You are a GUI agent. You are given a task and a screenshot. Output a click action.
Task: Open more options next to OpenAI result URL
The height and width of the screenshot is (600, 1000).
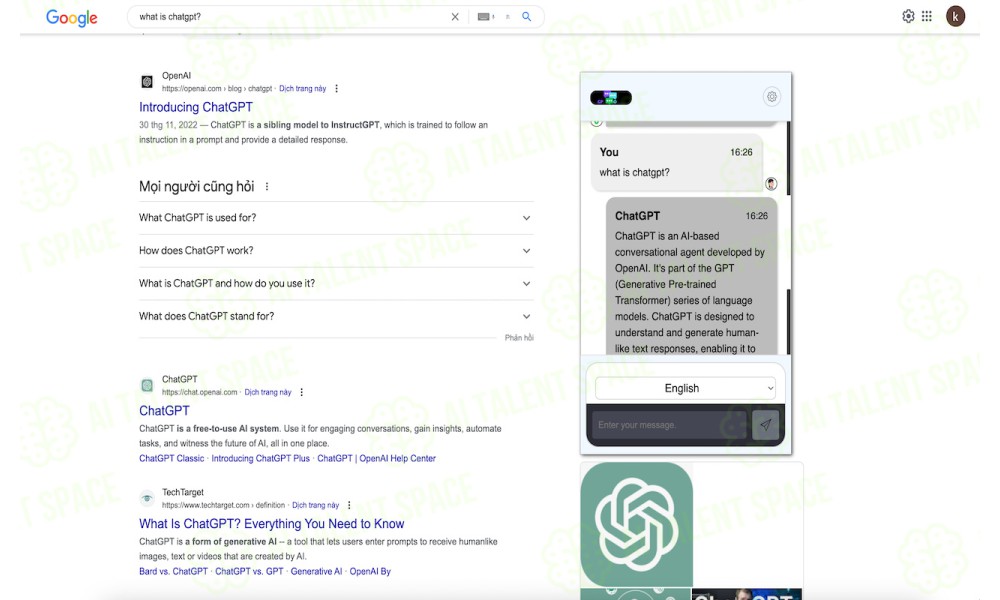coord(337,89)
